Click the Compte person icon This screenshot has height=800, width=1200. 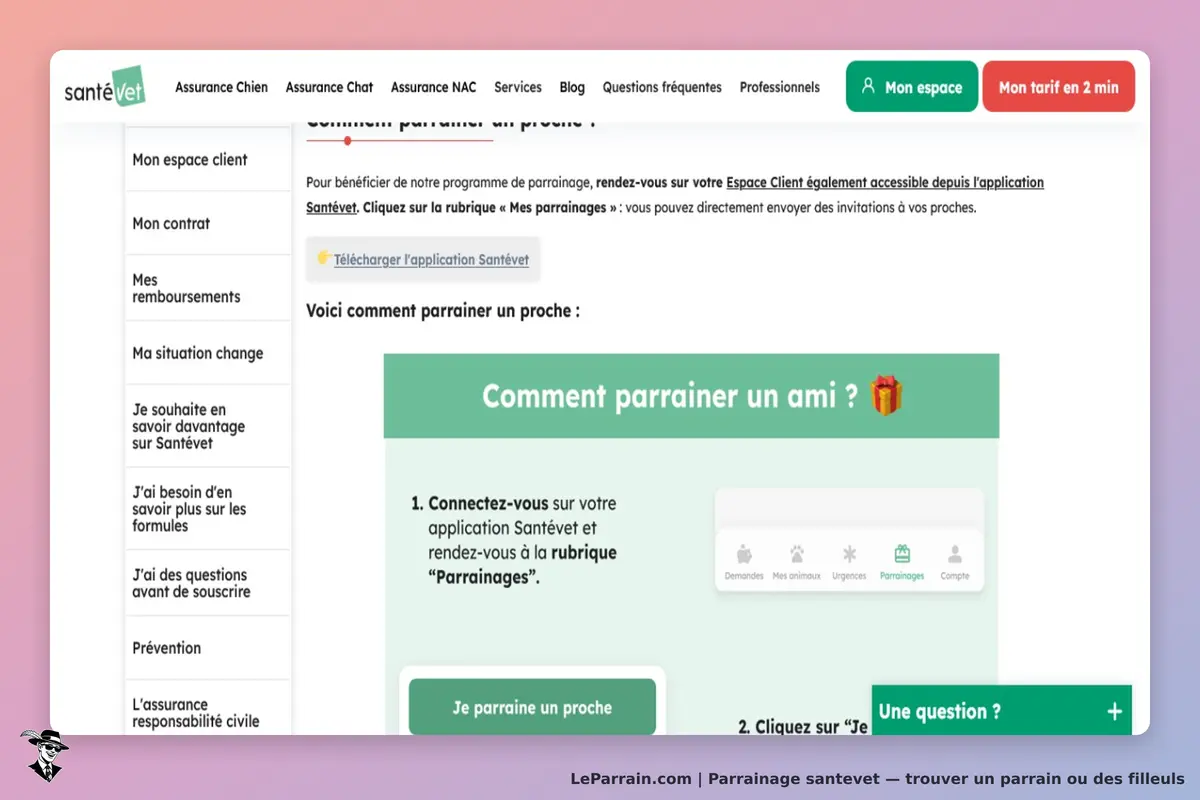pos(955,554)
